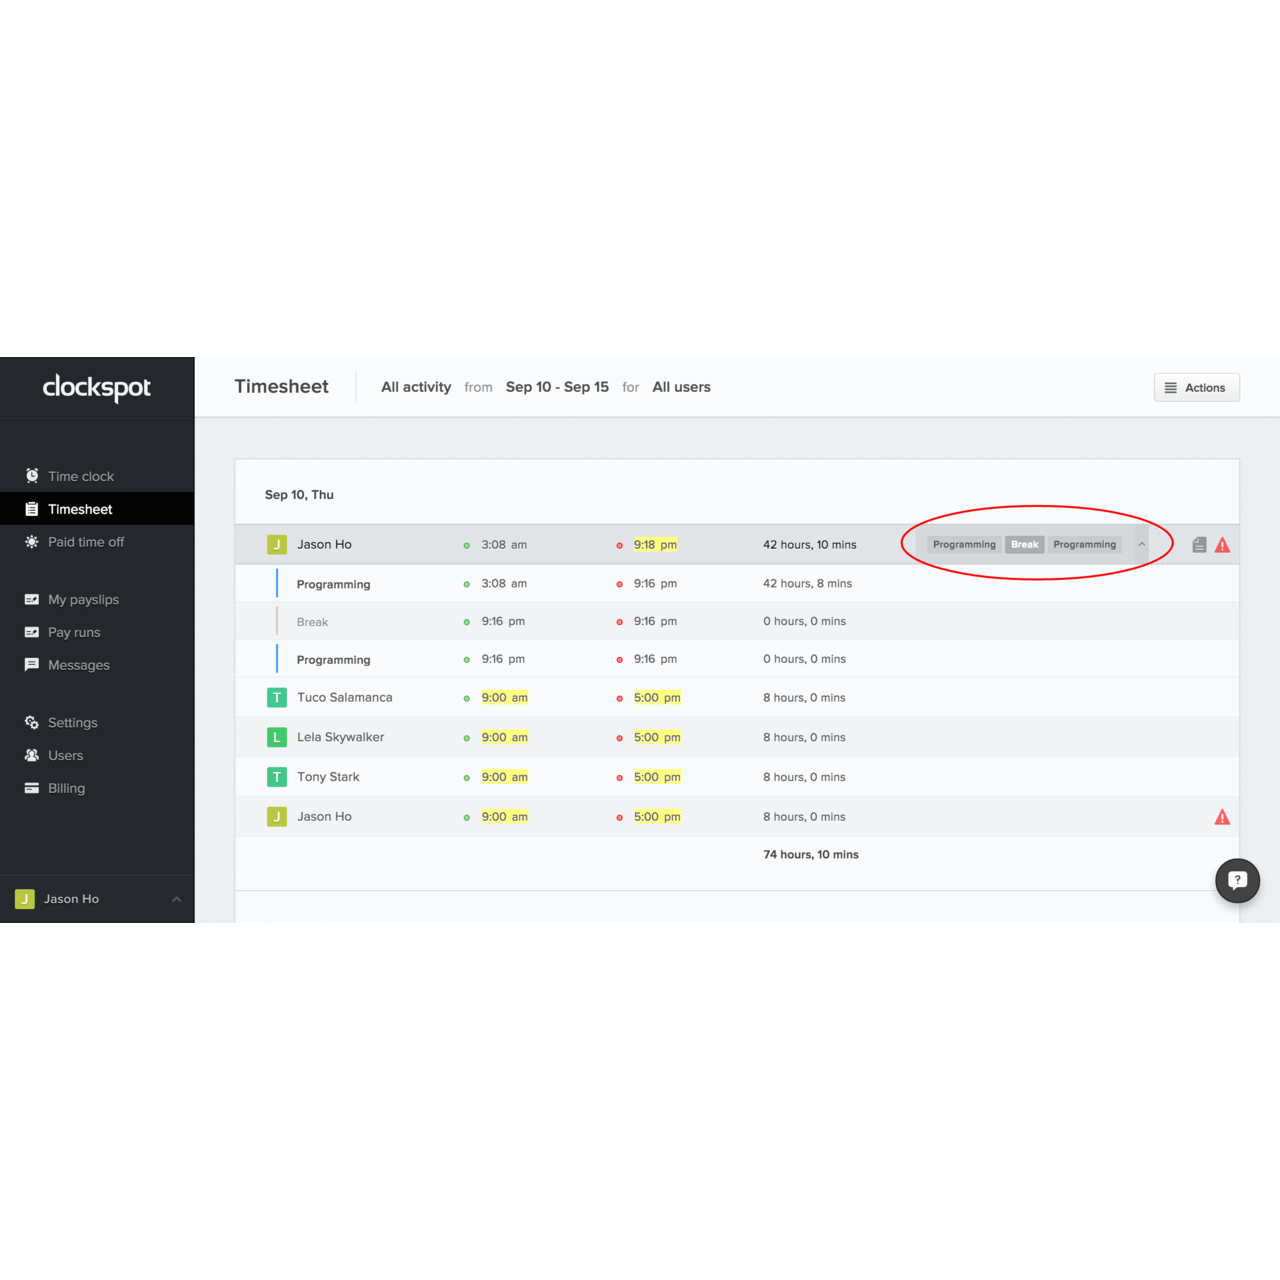
Task: Click the Users icon in sidebar
Action: coord(32,756)
